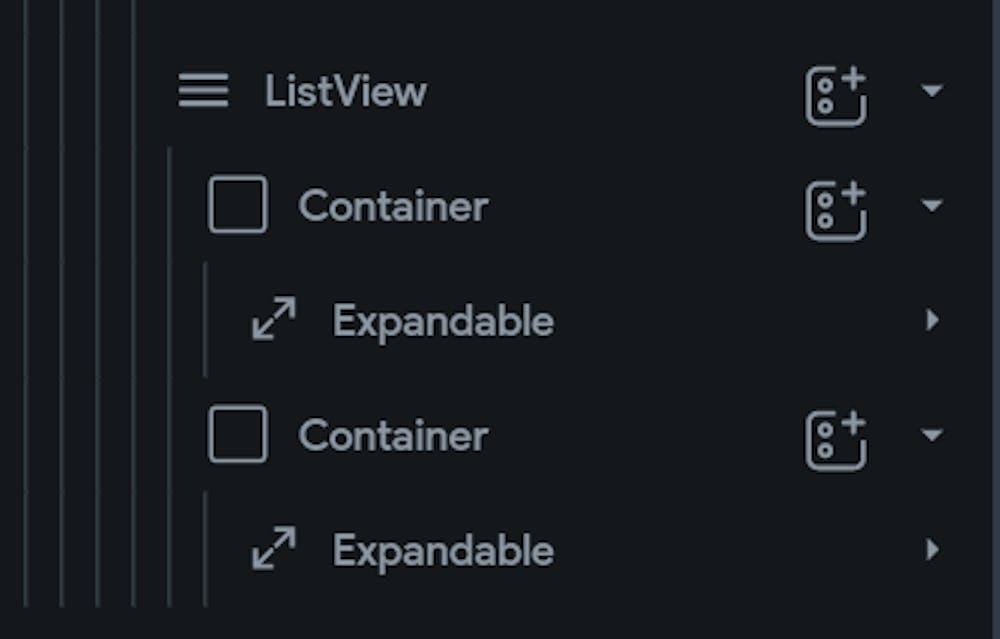The height and width of the screenshot is (639, 1000).
Task: Expand the second Expandable's right chevron
Action: [x=932, y=550]
